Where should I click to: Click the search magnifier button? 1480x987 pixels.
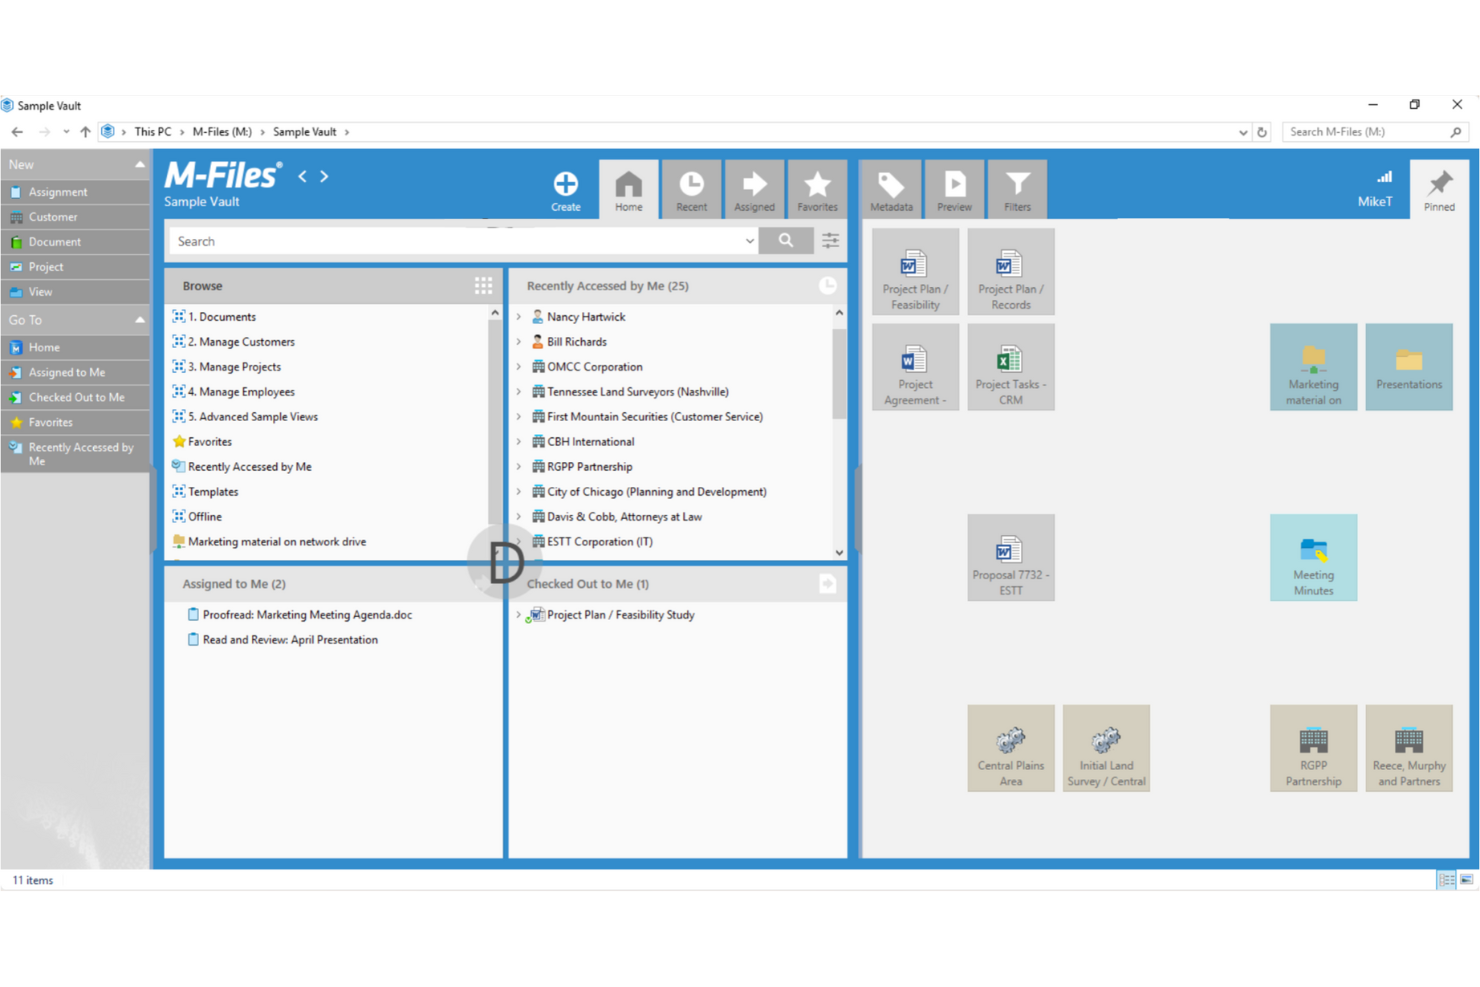786,241
